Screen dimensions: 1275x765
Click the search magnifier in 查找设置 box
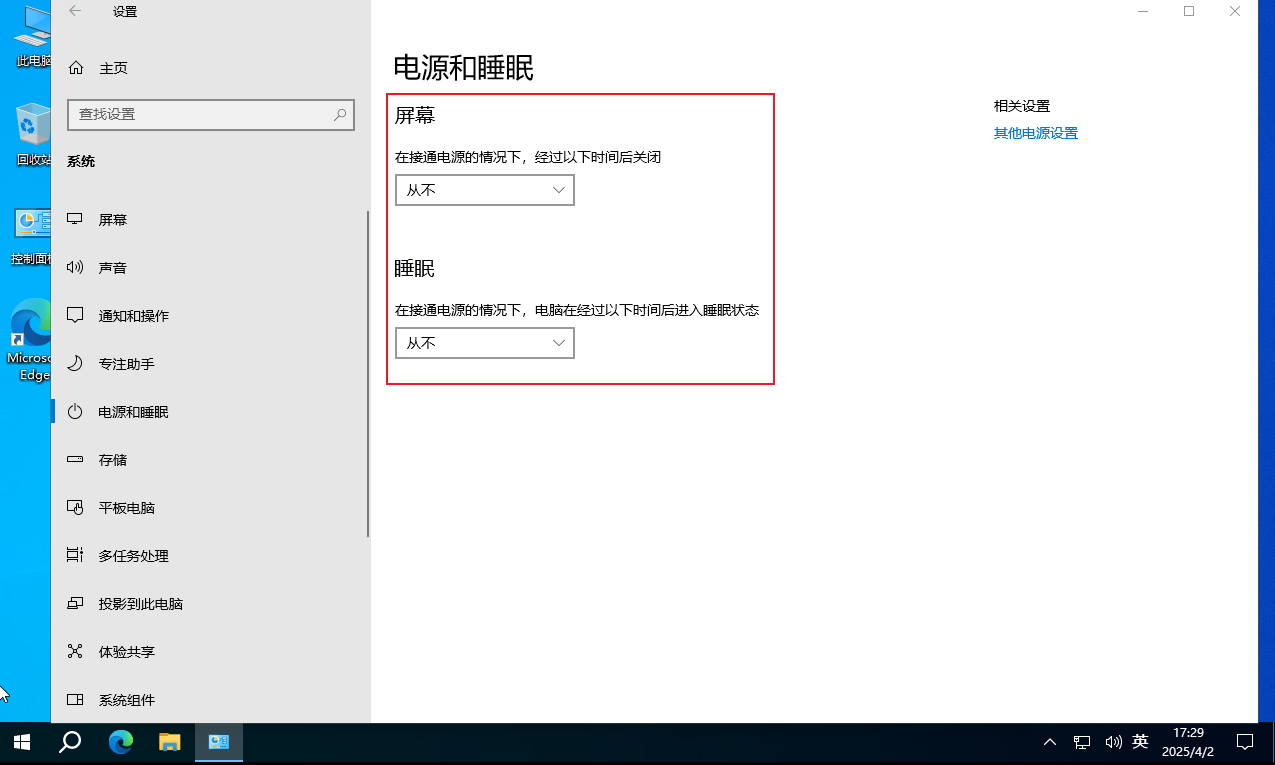click(x=340, y=114)
